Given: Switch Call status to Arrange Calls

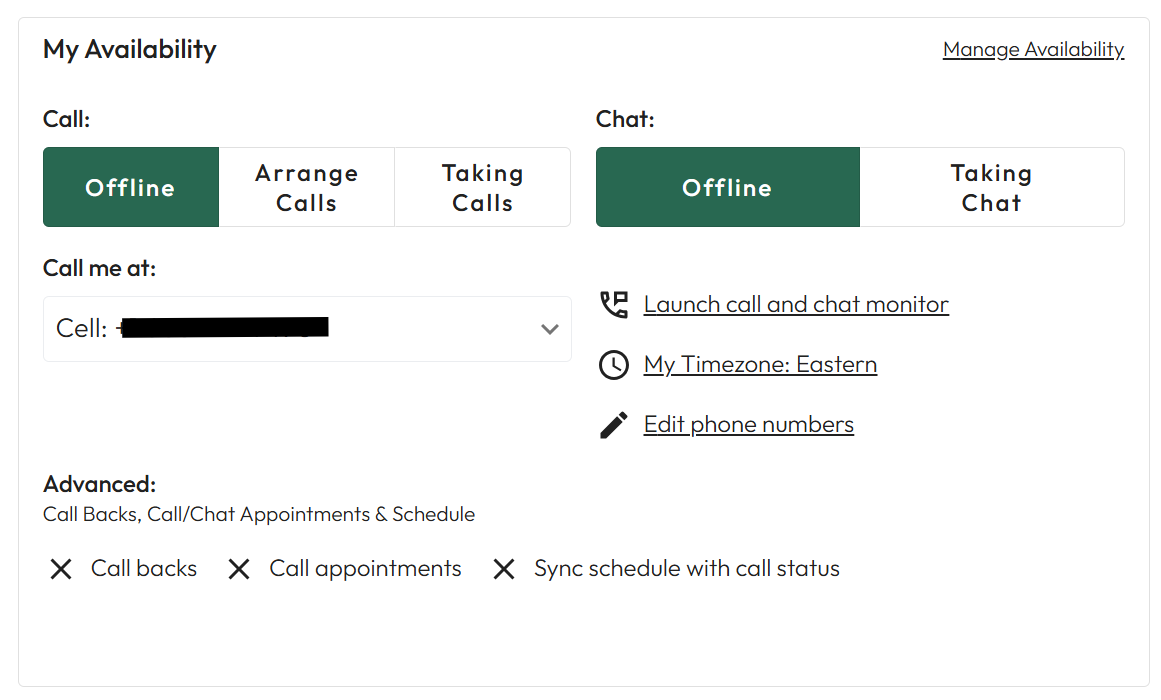Looking at the screenshot, I should coord(307,188).
